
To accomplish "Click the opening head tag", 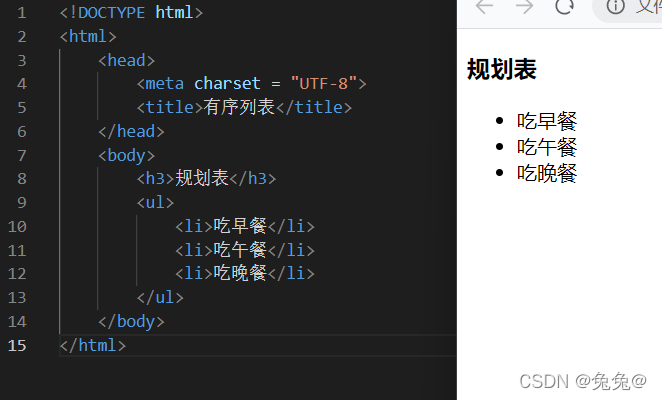I will (127, 60).
